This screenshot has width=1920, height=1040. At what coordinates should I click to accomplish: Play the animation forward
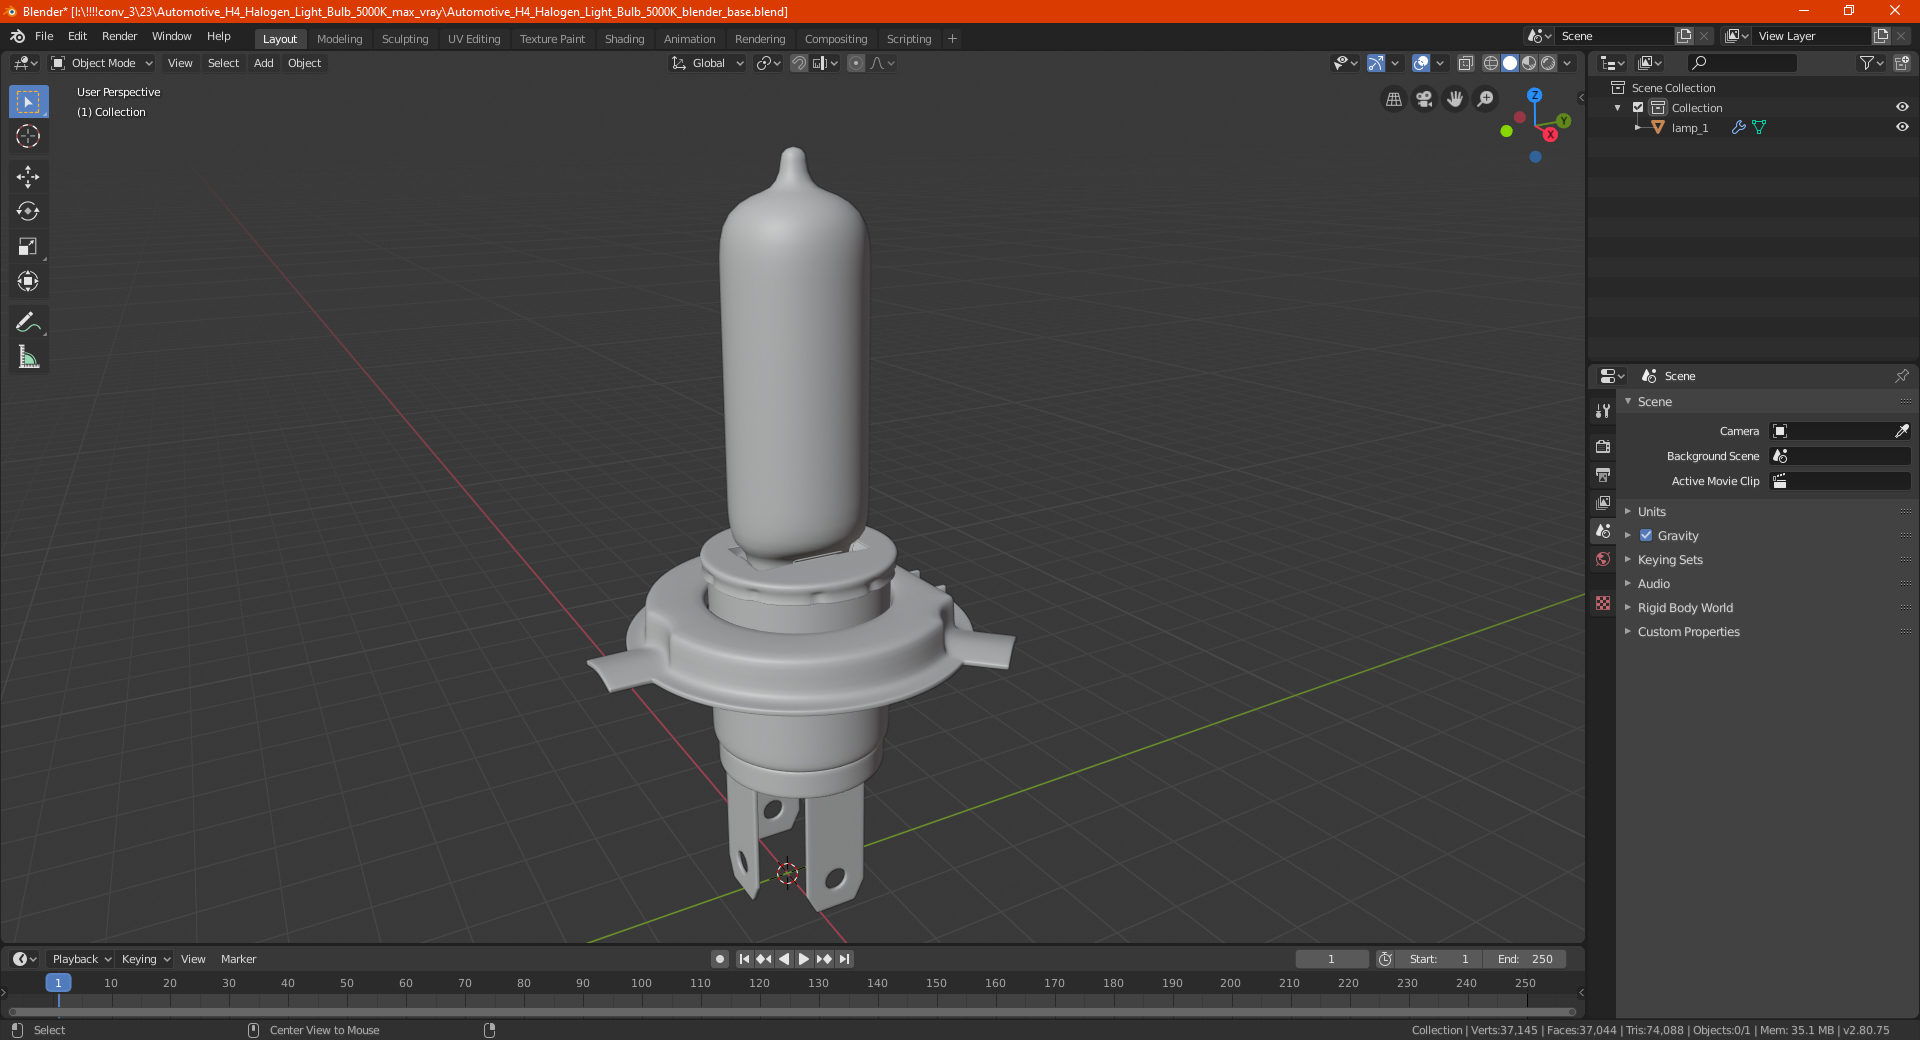point(803,959)
